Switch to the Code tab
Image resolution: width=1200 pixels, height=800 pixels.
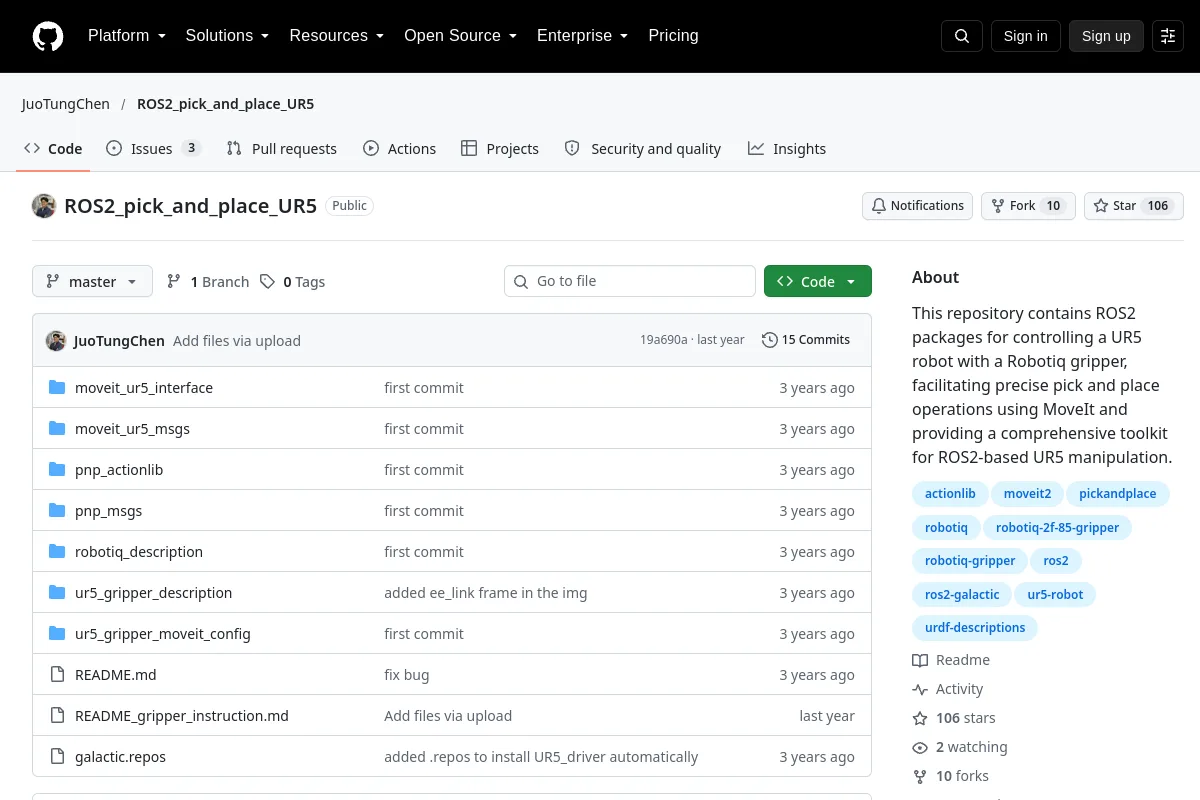pyautogui.click(x=54, y=148)
